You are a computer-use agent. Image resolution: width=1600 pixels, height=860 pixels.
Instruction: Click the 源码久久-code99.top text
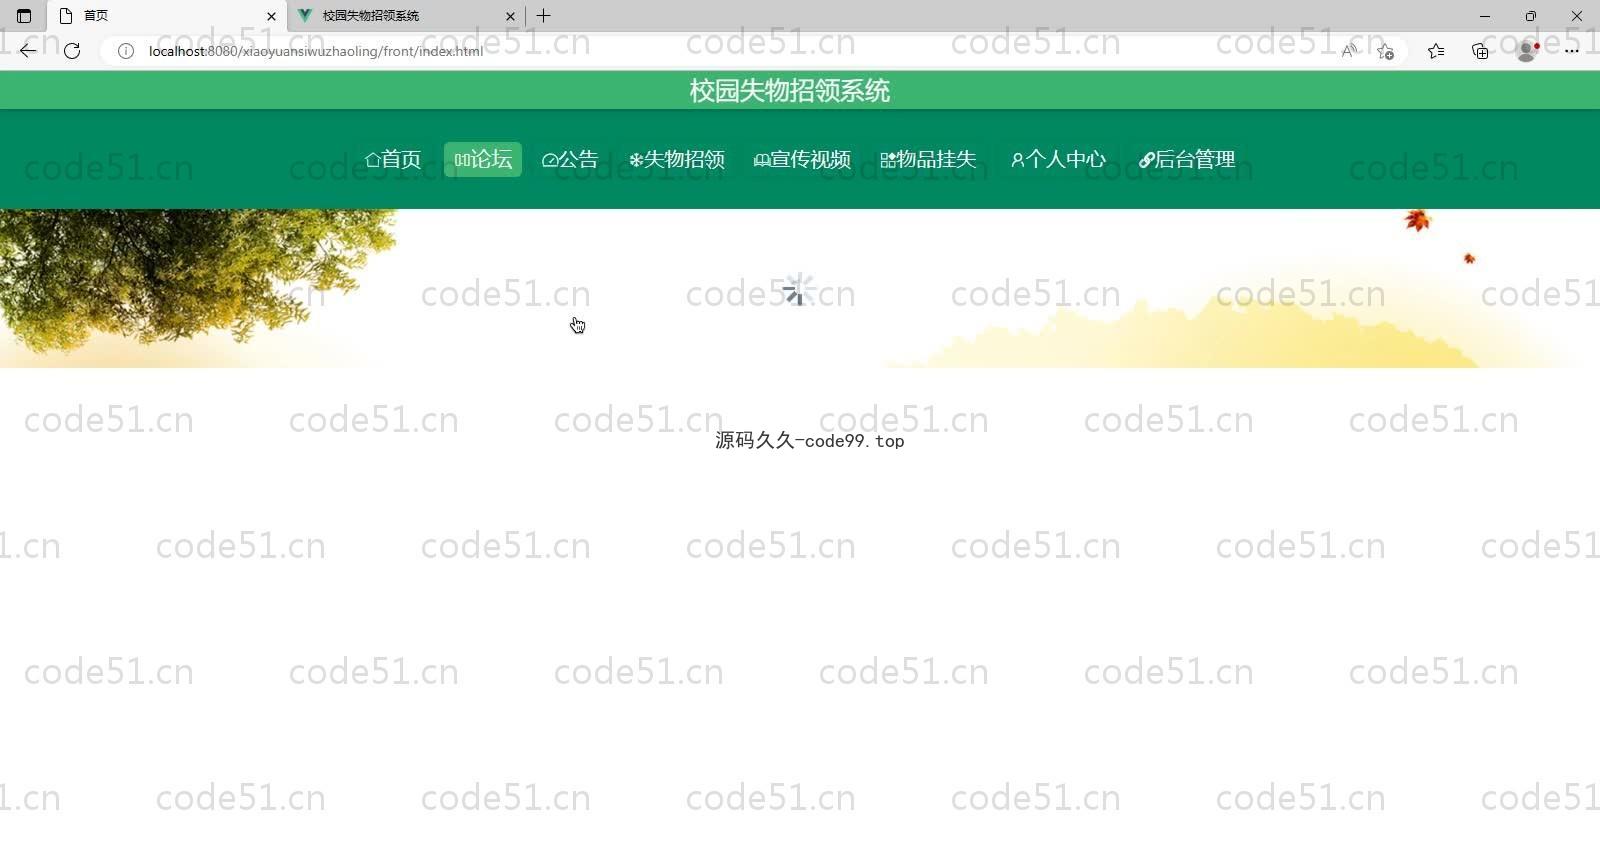pyautogui.click(x=810, y=441)
